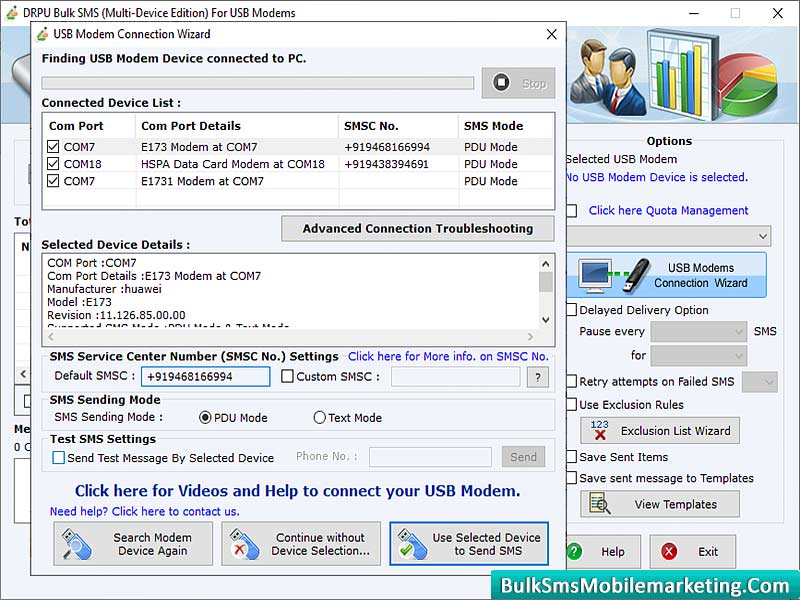Screen dimensions: 800x600
Task: Click here Quota Management link
Action: tap(667, 211)
